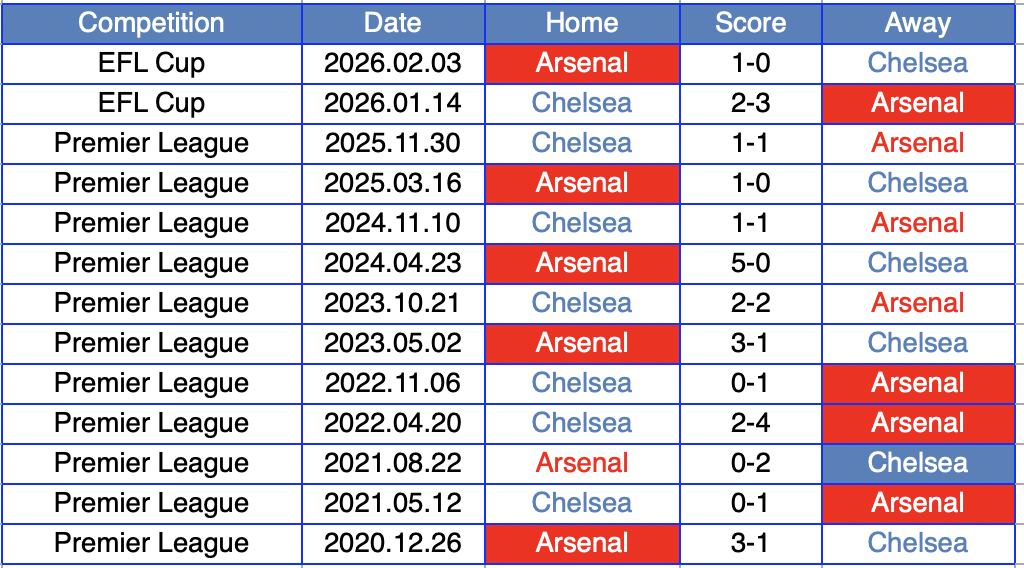Click the Away column header
Screen dimensions: 1024x568
tap(917, 23)
